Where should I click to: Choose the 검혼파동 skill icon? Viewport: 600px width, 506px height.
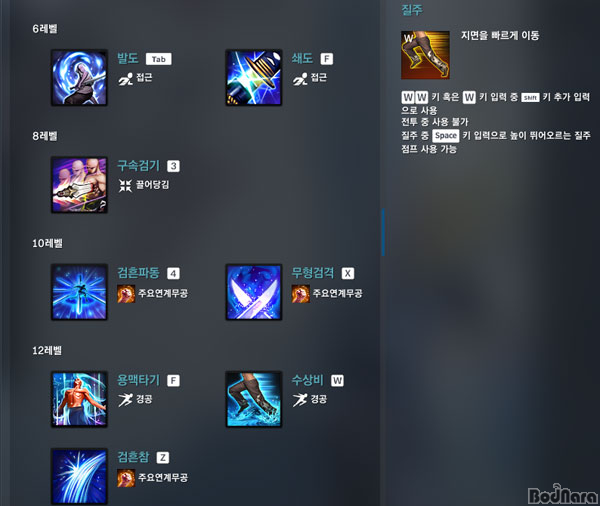[79, 292]
